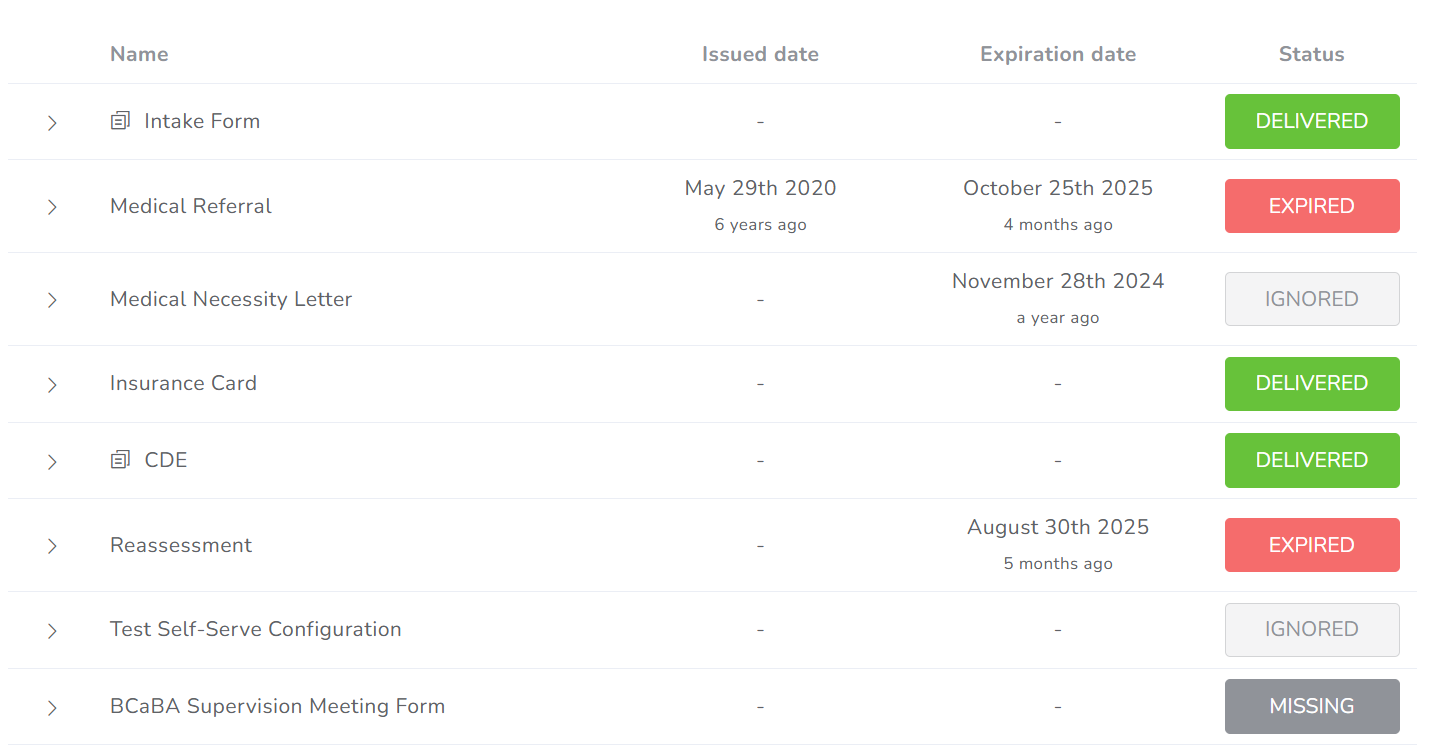This screenshot has width=1441, height=745.
Task: Expand the BCaBA Supervision Meeting Form row
Action: click(x=52, y=707)
